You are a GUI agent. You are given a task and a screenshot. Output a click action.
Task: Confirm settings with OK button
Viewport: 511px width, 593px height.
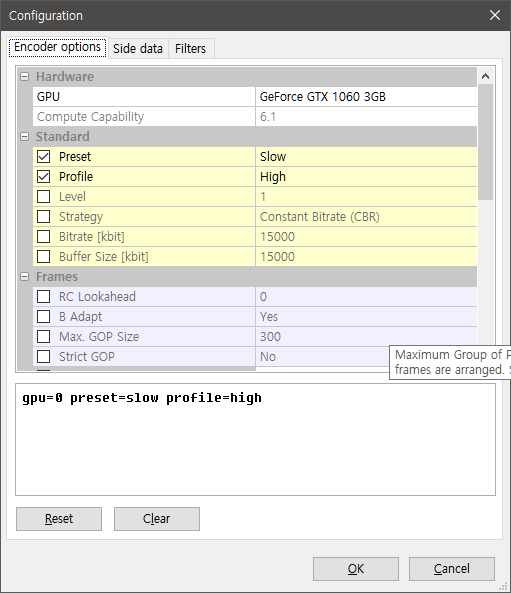(356, 569)
